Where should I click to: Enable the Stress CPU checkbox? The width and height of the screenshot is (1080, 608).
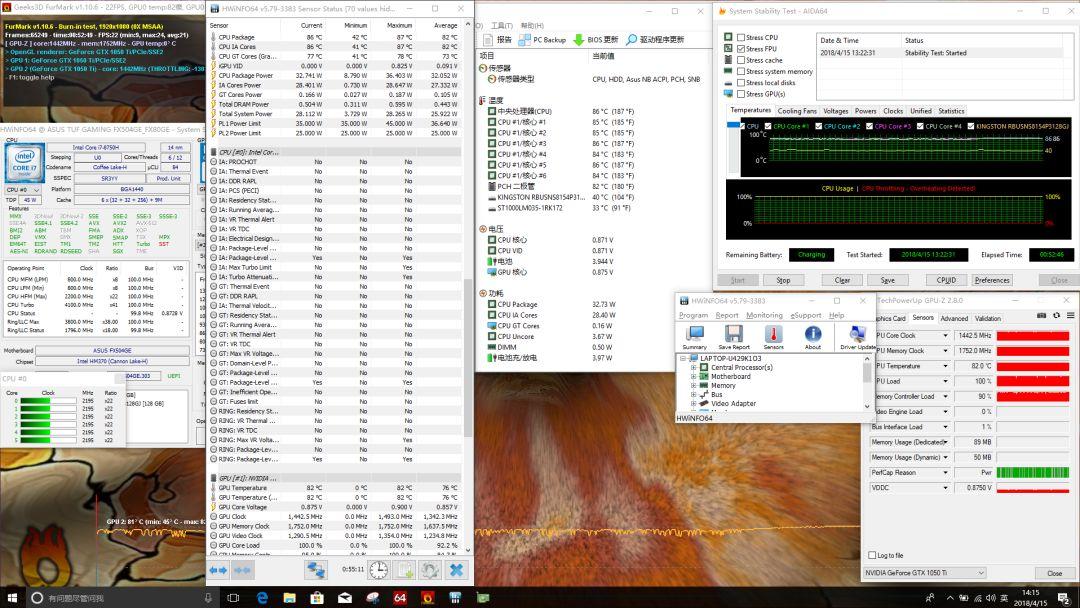741,37
